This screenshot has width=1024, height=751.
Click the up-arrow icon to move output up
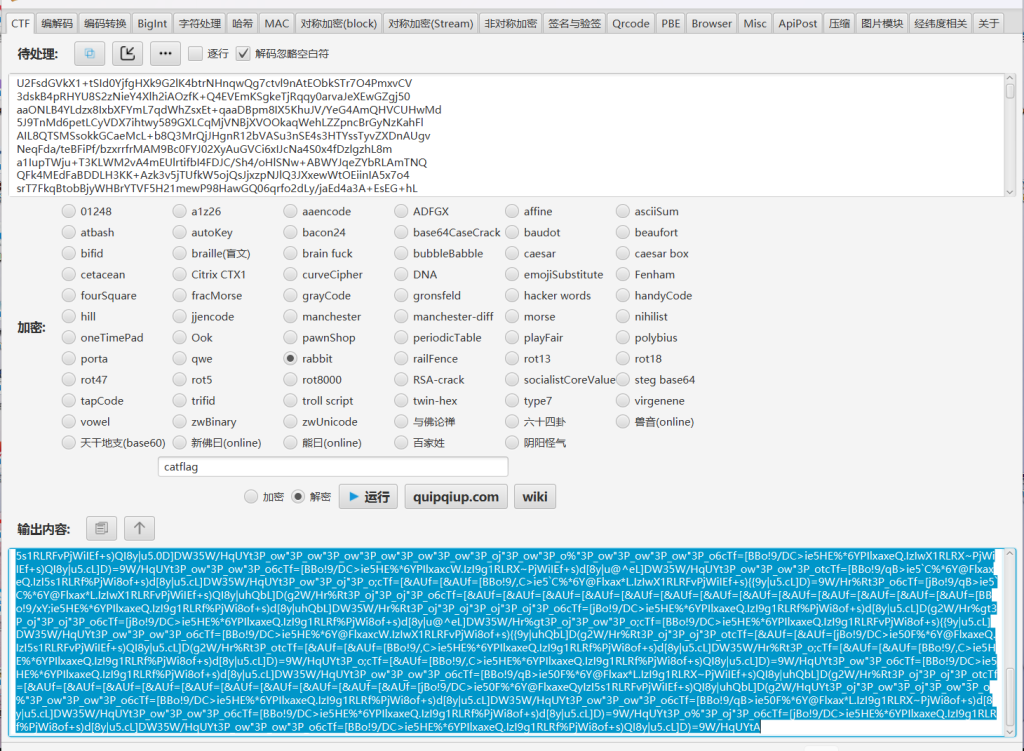[139, 528]
